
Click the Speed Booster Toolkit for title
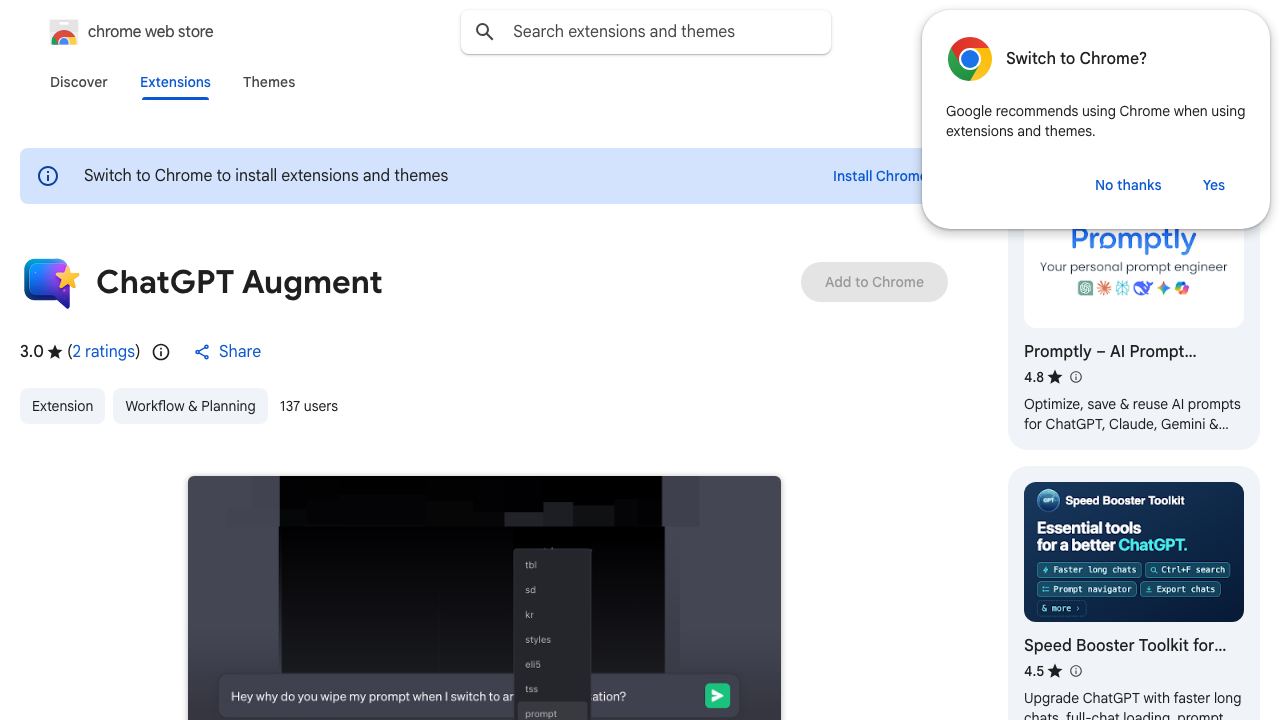click(x=1125, y=645)
